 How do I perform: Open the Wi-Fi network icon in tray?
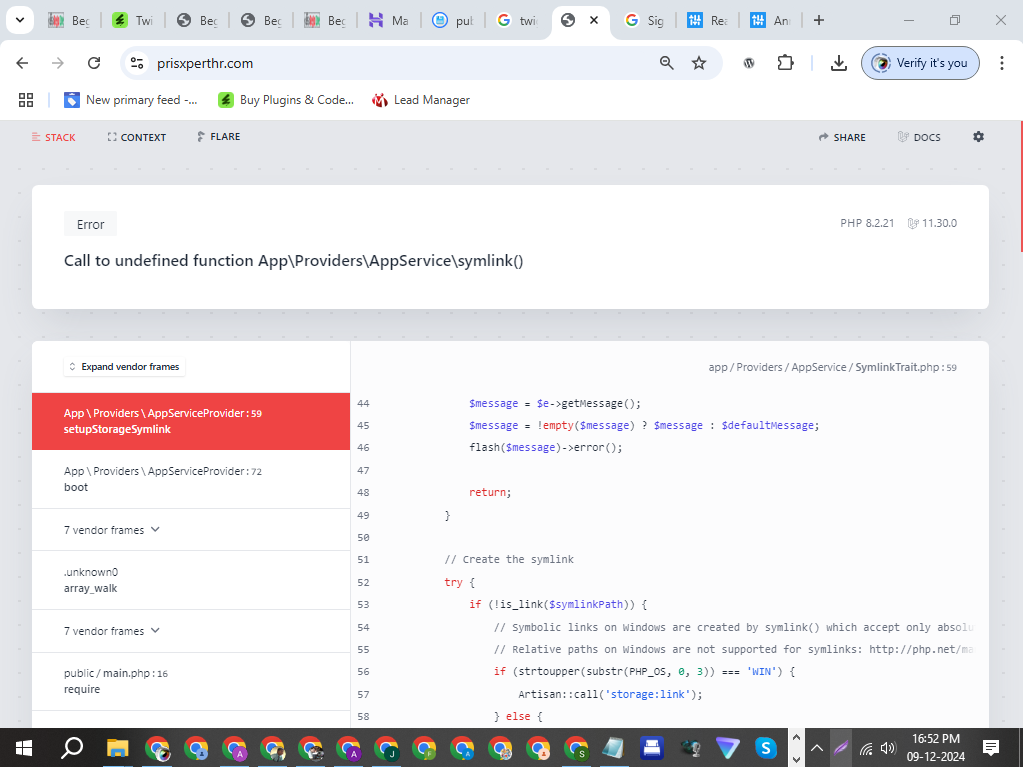coord(866,748)
